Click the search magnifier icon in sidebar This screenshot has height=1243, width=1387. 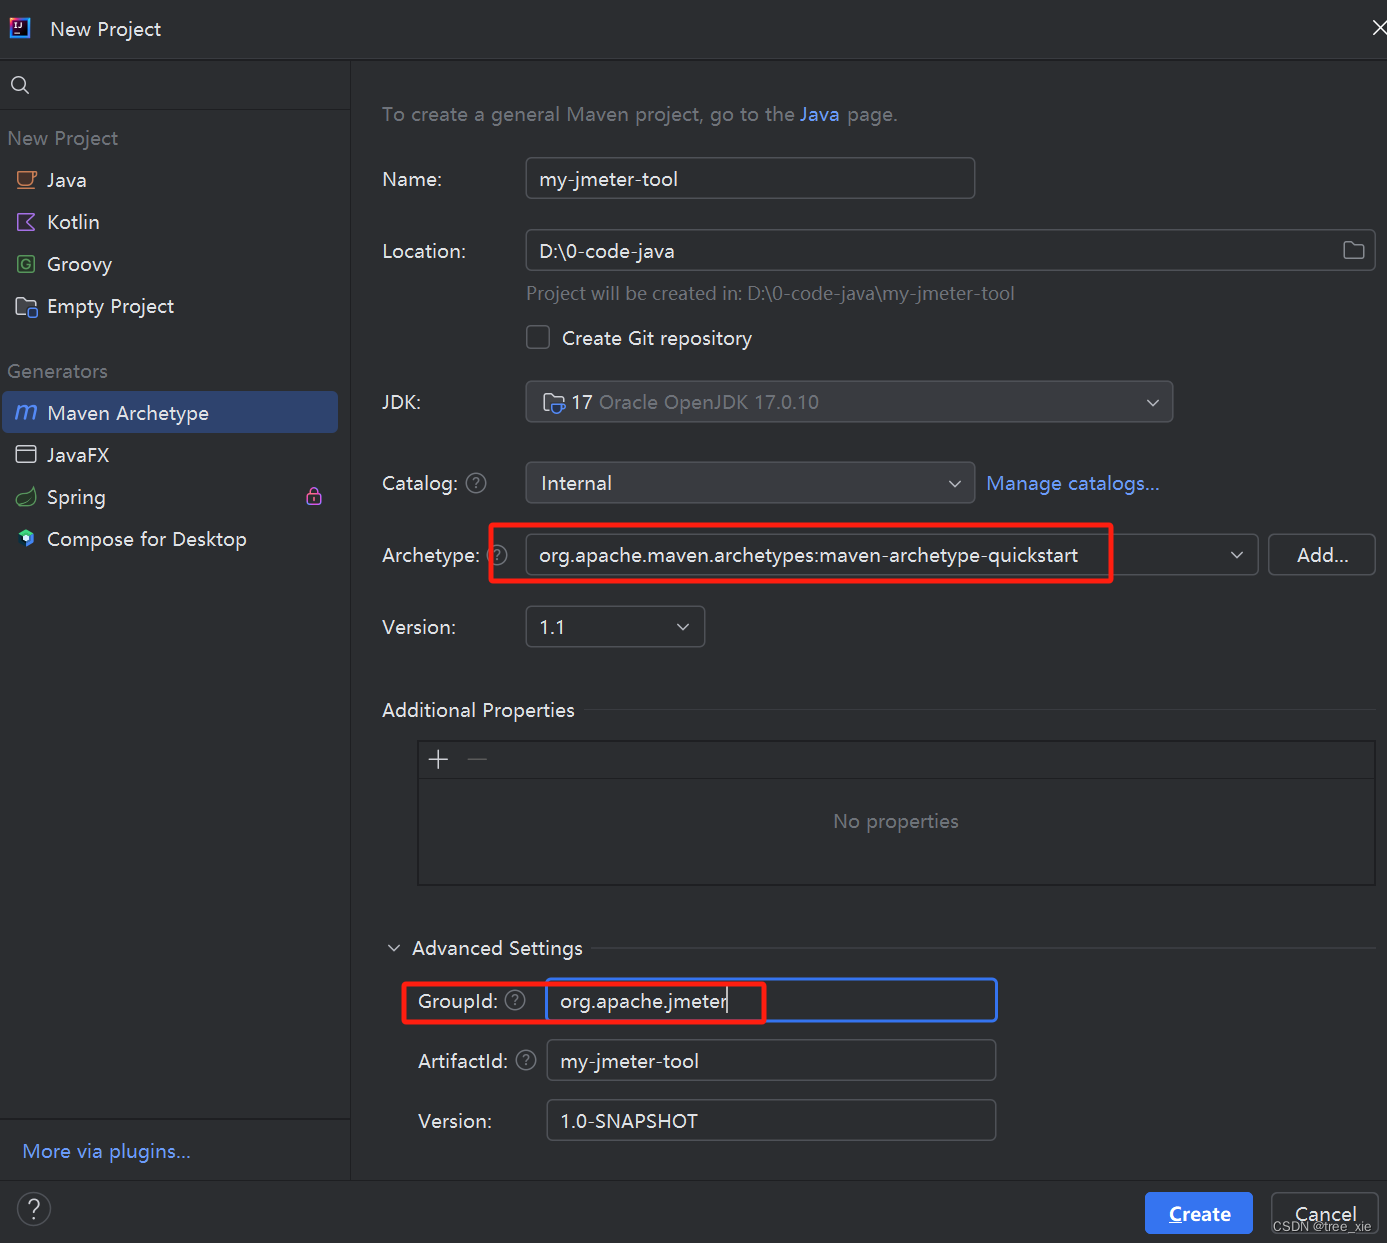20,85
